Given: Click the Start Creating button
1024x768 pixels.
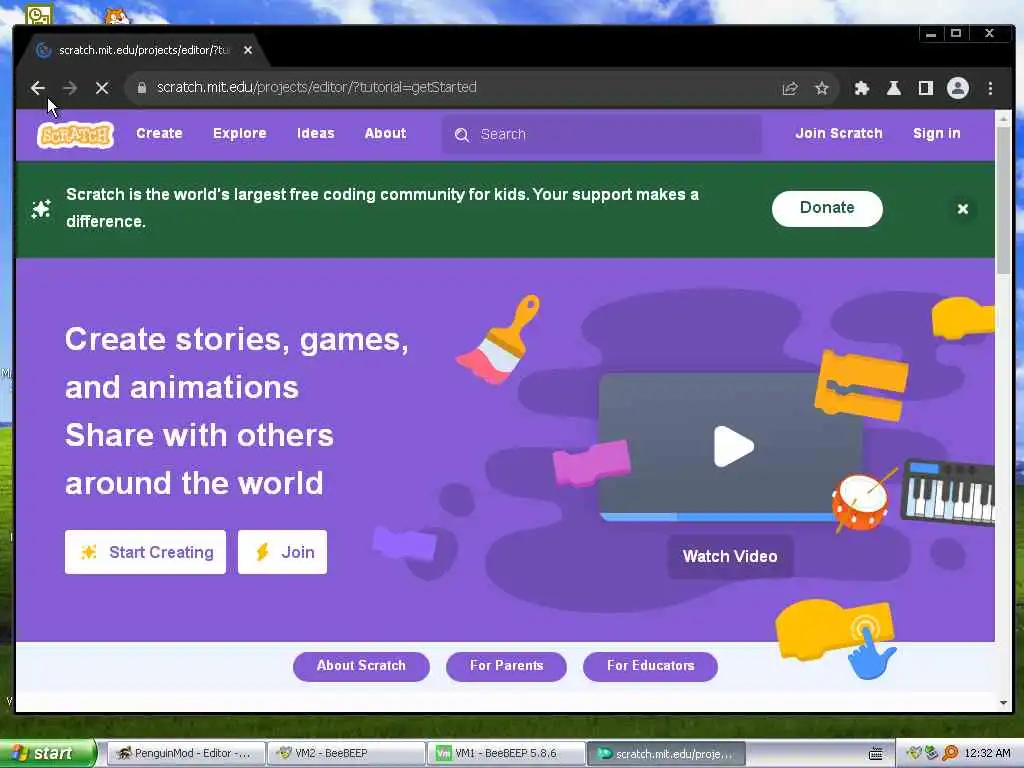Looking at the screenshot, I should [145, 552].
